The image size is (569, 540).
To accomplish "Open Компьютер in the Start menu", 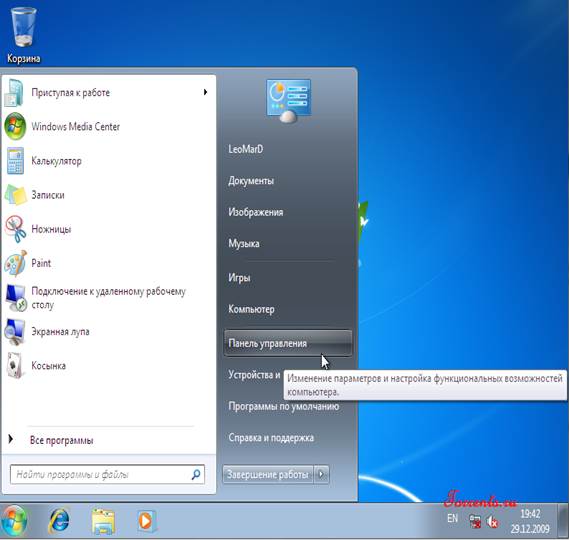I will [251, 309].
